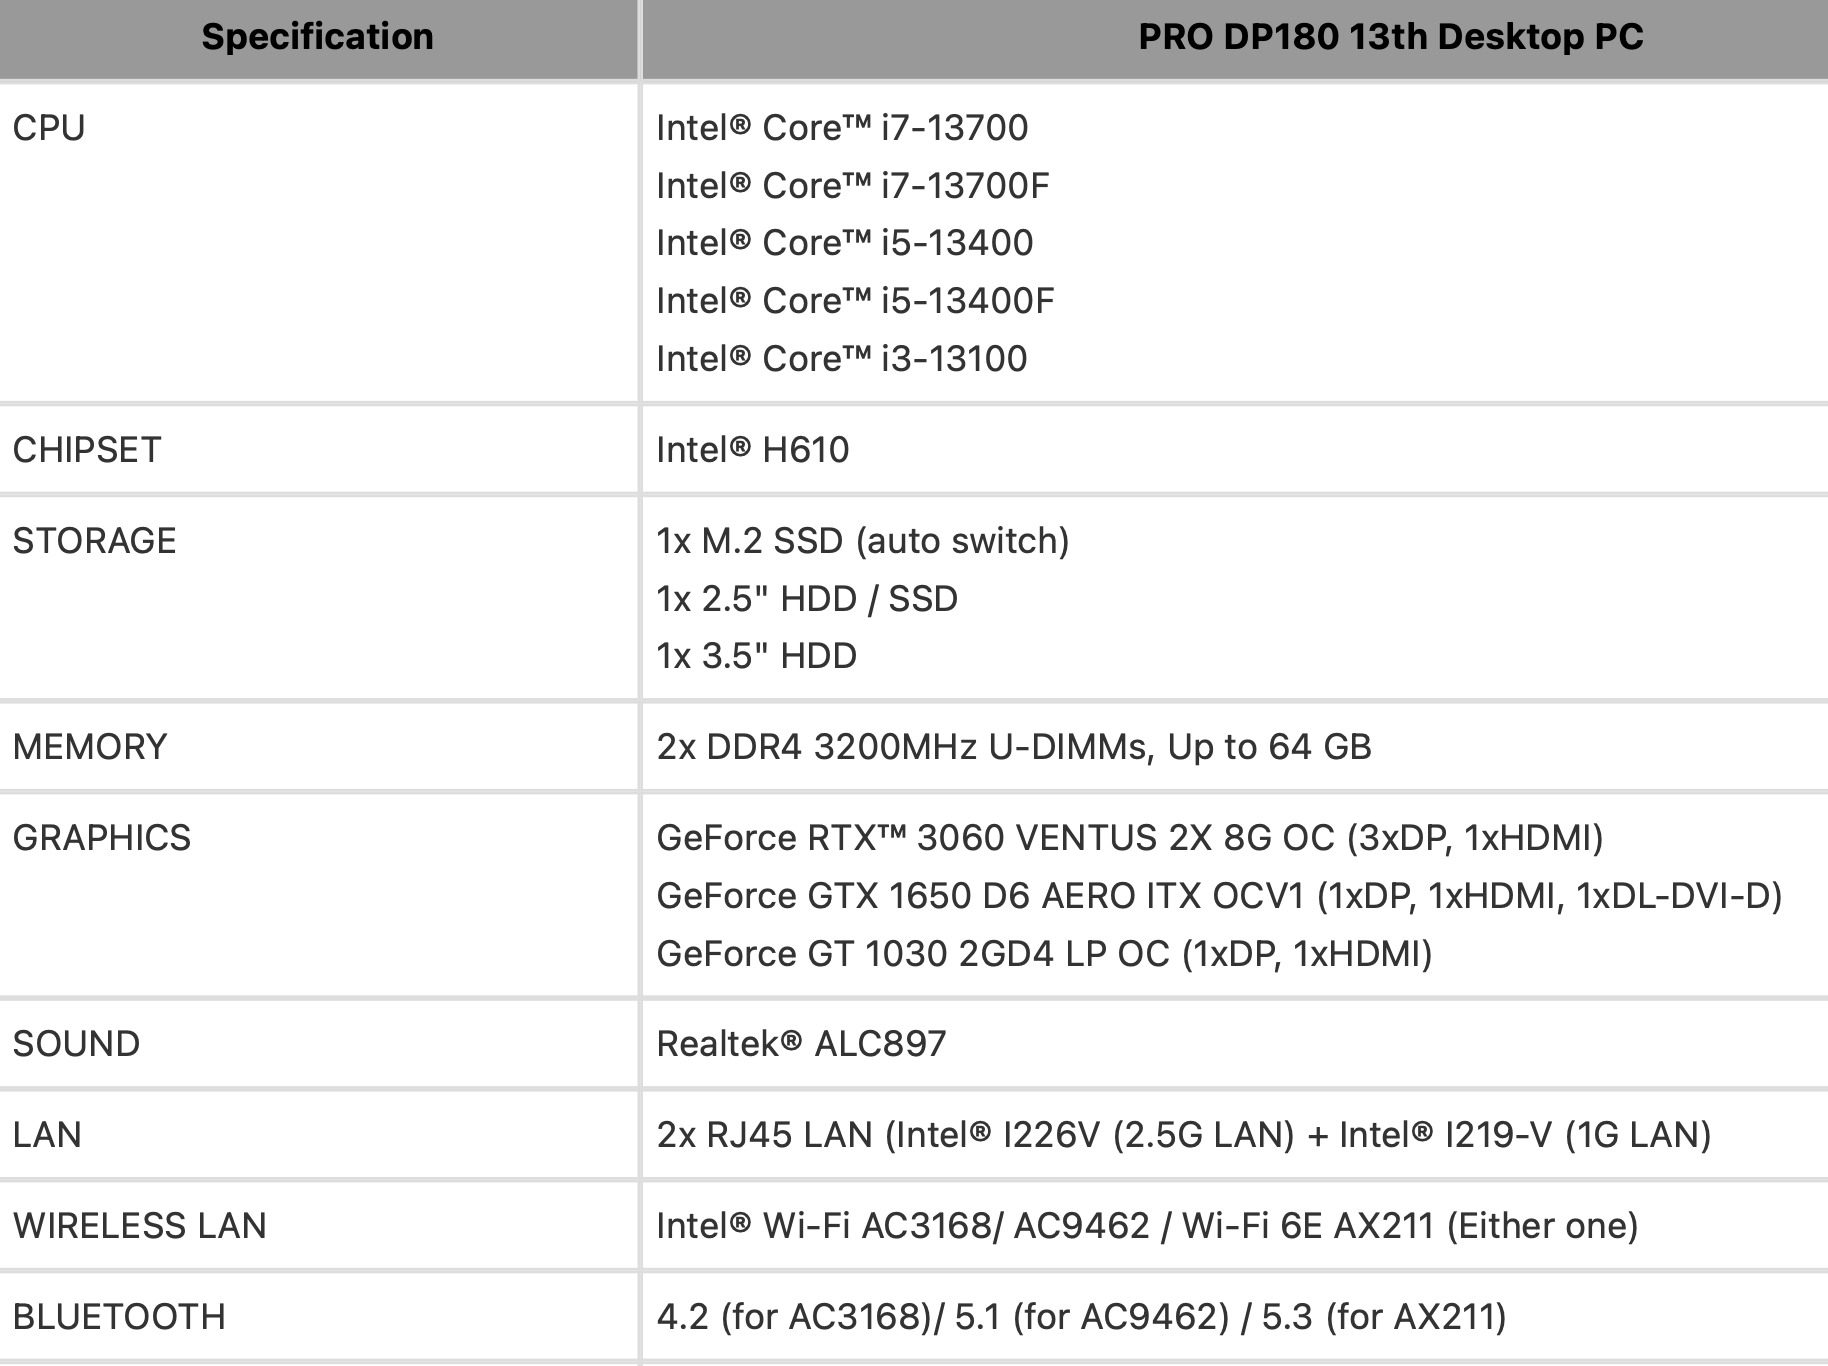Click the 1x 3.5" HDD storage line
The width and height of the screenshot is (1828, 1366).
pos(756,656)
